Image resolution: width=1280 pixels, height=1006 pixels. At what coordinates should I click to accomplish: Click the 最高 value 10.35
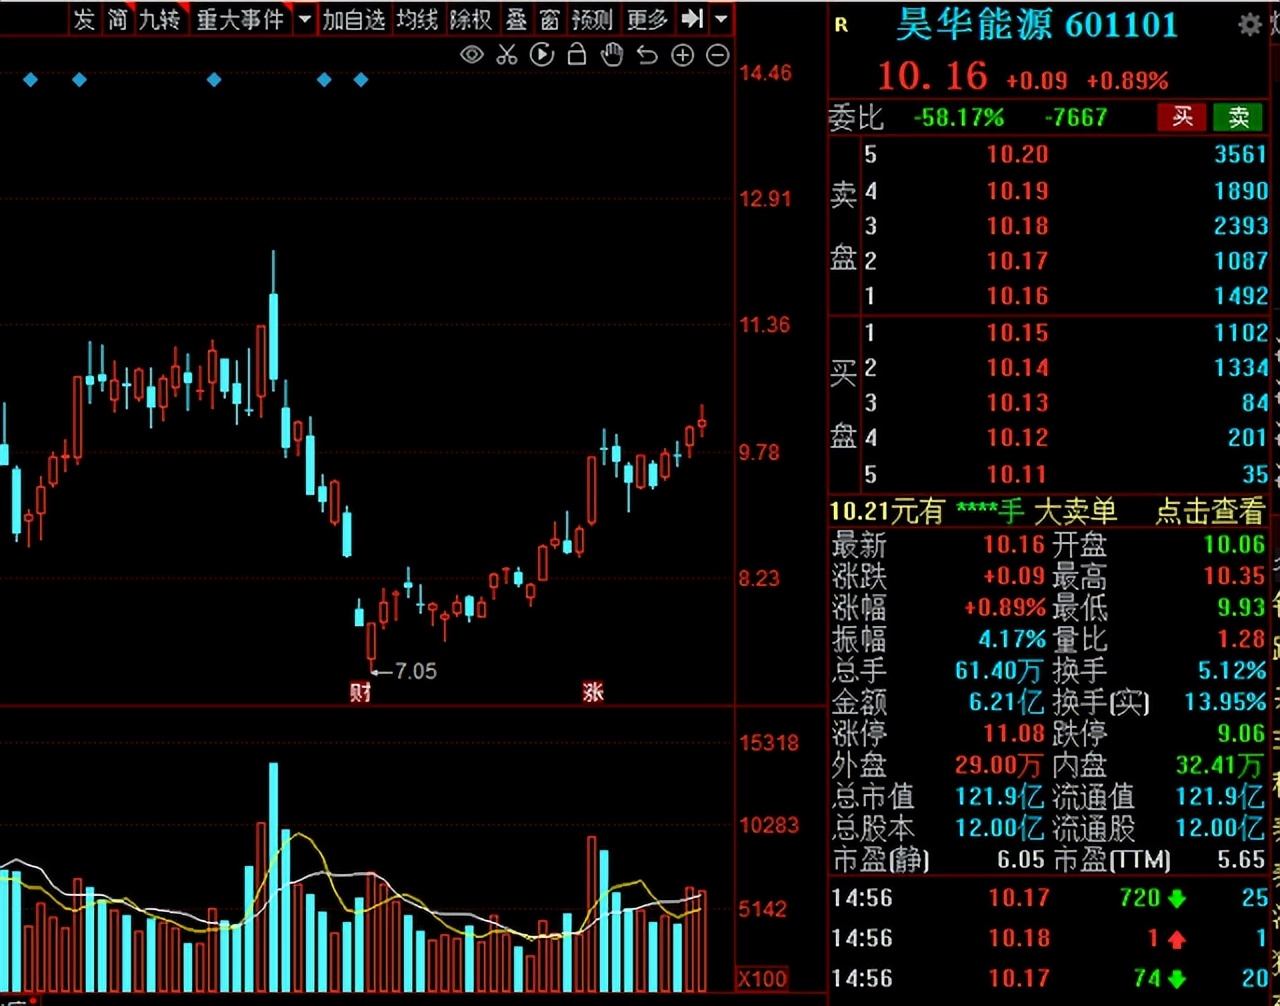(x=1234, y=577)
